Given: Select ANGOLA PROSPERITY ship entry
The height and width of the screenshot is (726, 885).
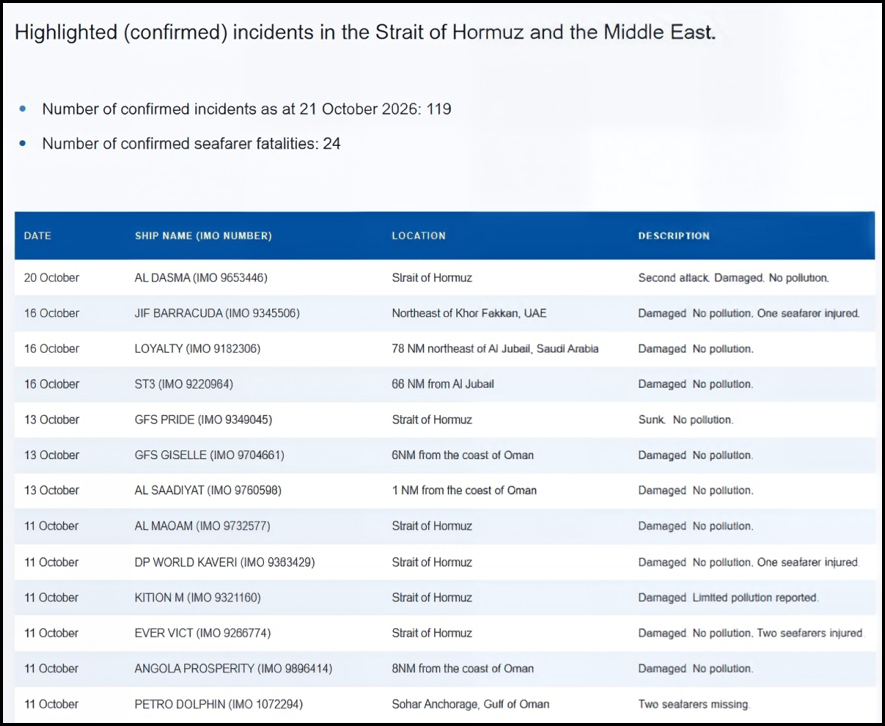Looking at the screenshot, I should [233, 669].
